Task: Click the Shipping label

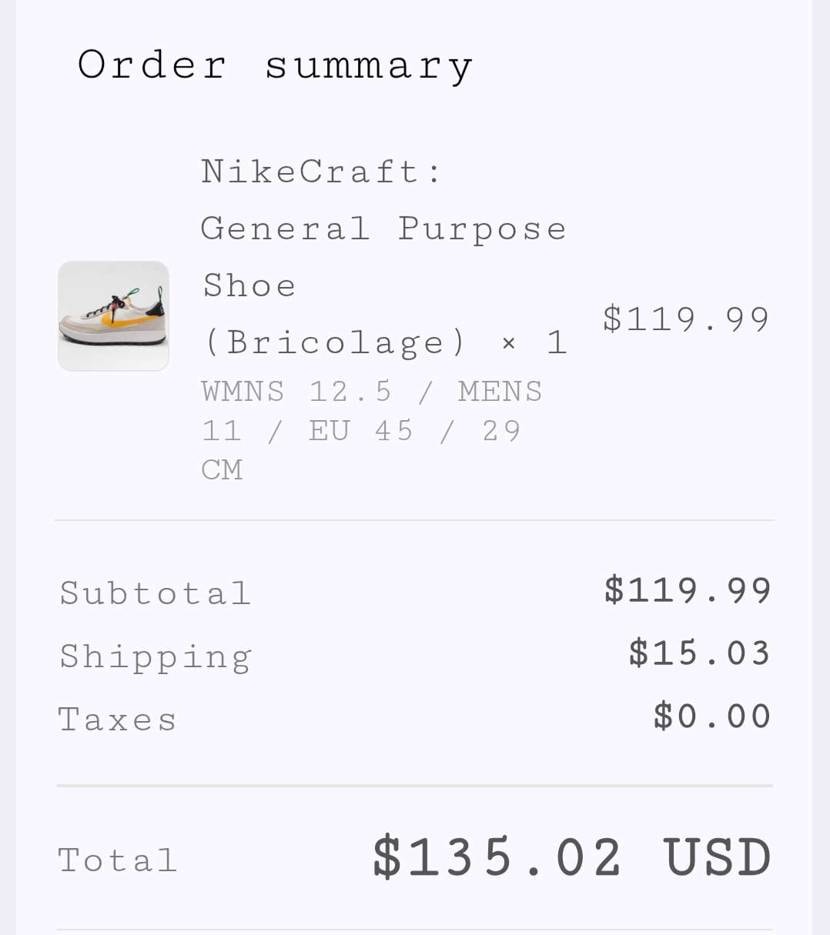Action: tap(155, 656)
